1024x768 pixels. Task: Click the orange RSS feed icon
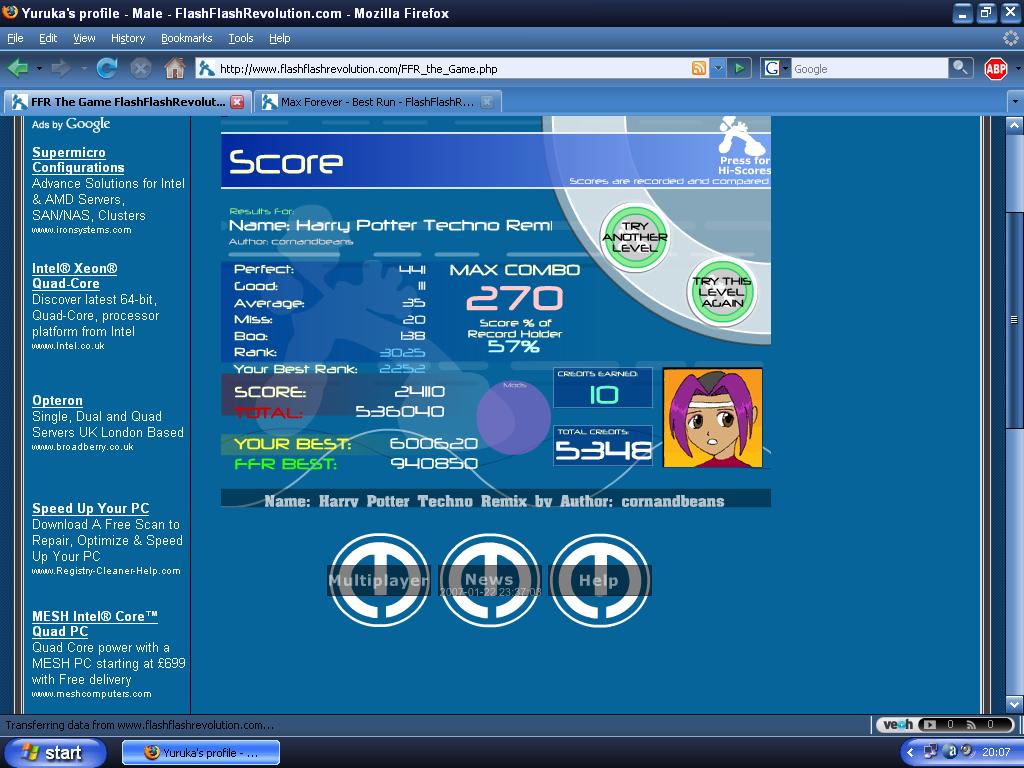(x=699, y=68)
